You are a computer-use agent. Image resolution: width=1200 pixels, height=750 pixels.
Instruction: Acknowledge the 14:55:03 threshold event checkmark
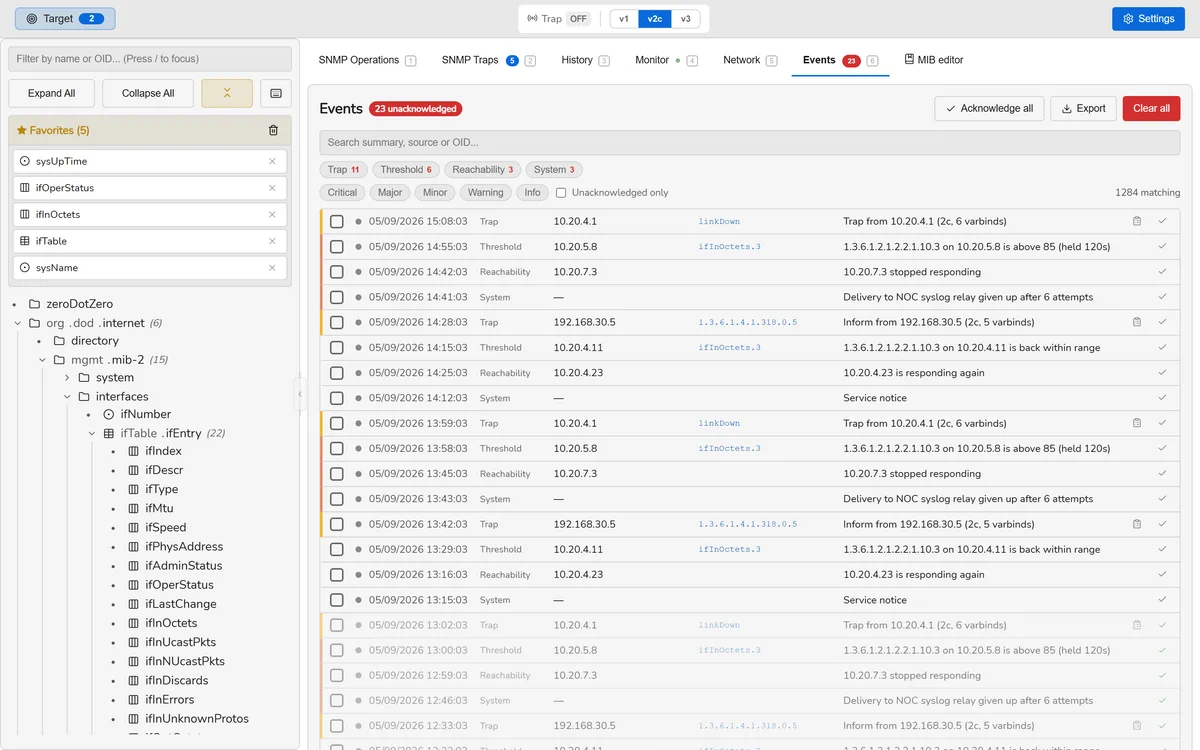coord(1162,246)
